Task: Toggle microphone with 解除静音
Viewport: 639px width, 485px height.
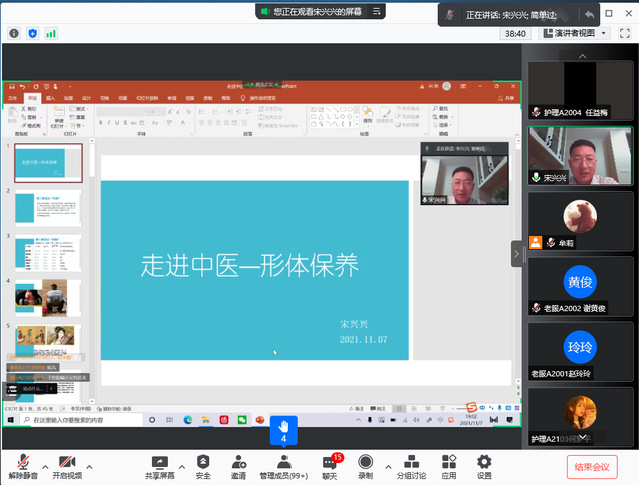Action: coord(22,465)
